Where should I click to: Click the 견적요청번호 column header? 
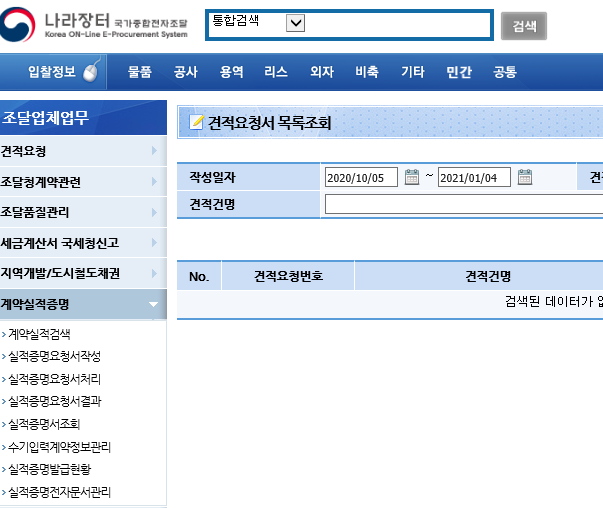pos(288,276)
